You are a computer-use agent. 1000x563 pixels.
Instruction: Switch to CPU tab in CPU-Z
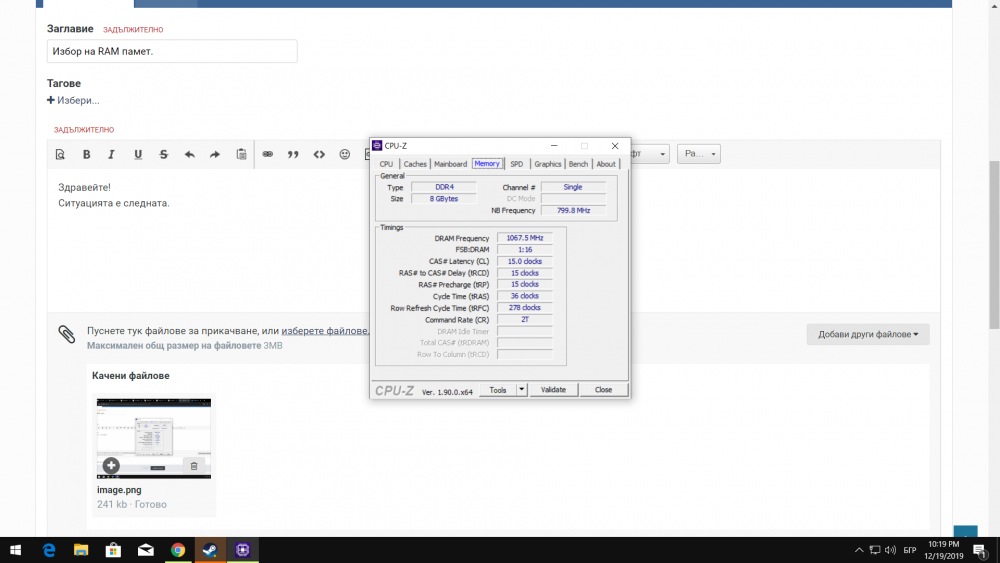[x=386, y=164]
